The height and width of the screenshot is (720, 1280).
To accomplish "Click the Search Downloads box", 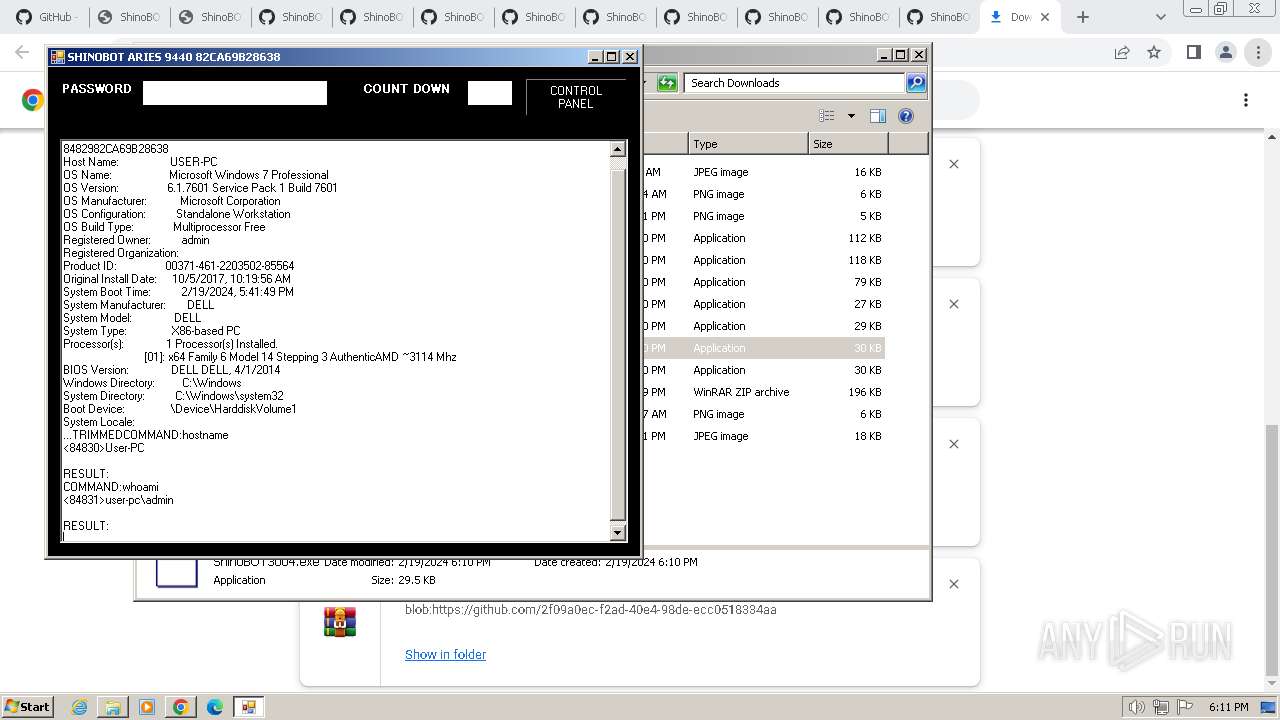I will pos(795,83).
